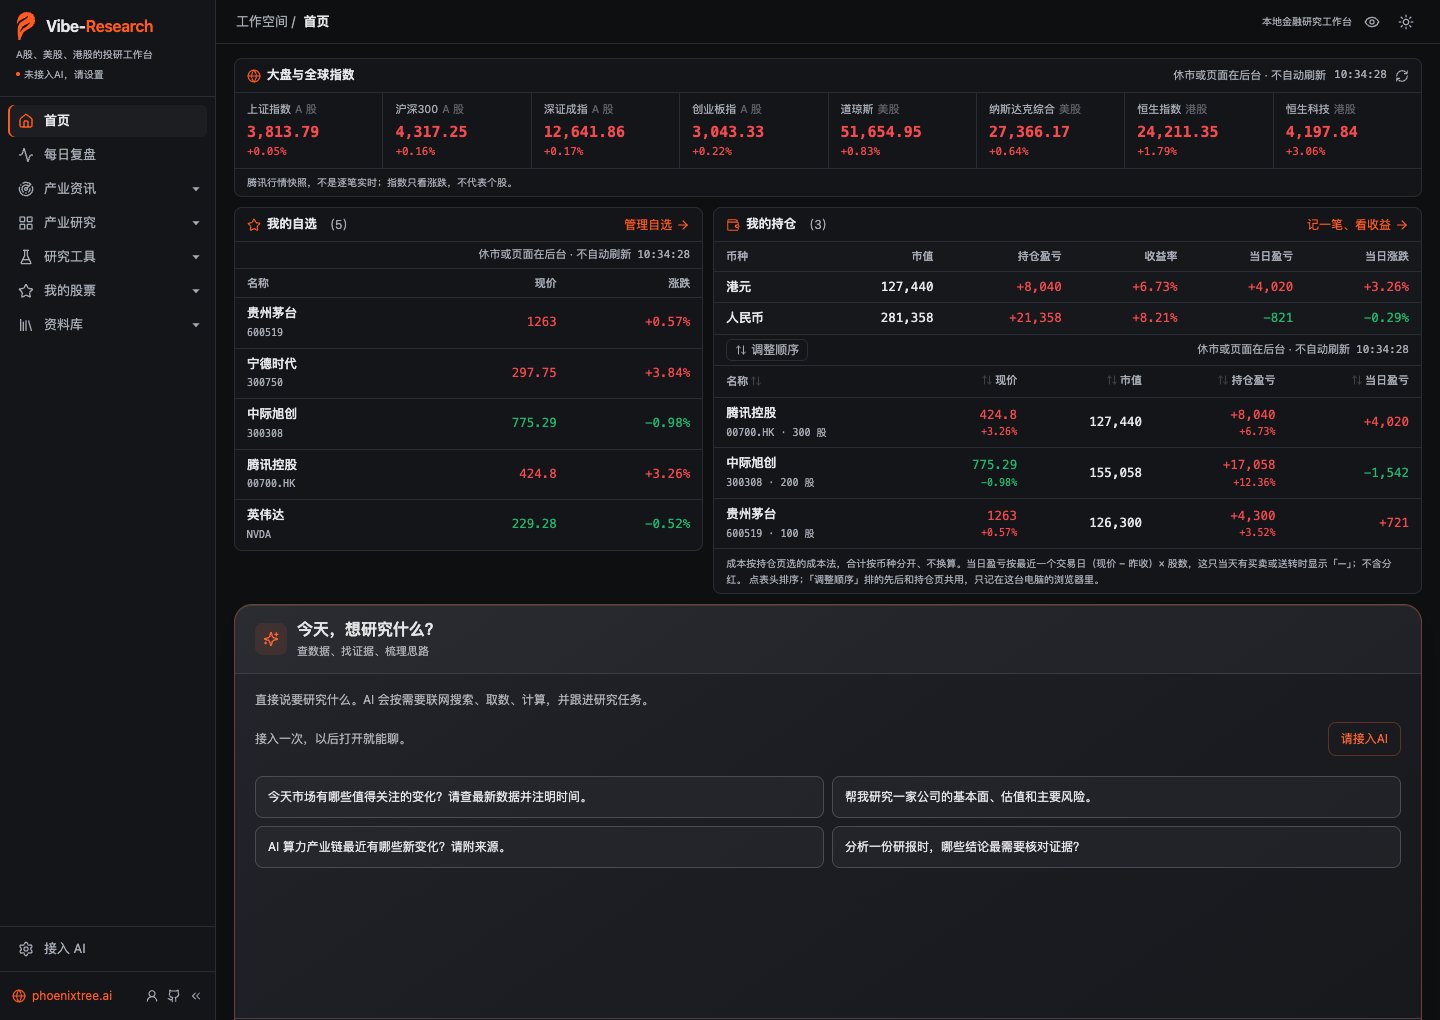Viewport: 1440px width, 1020px height.
Task: Open the user account icon in sidebar footer
Action: 152,996
